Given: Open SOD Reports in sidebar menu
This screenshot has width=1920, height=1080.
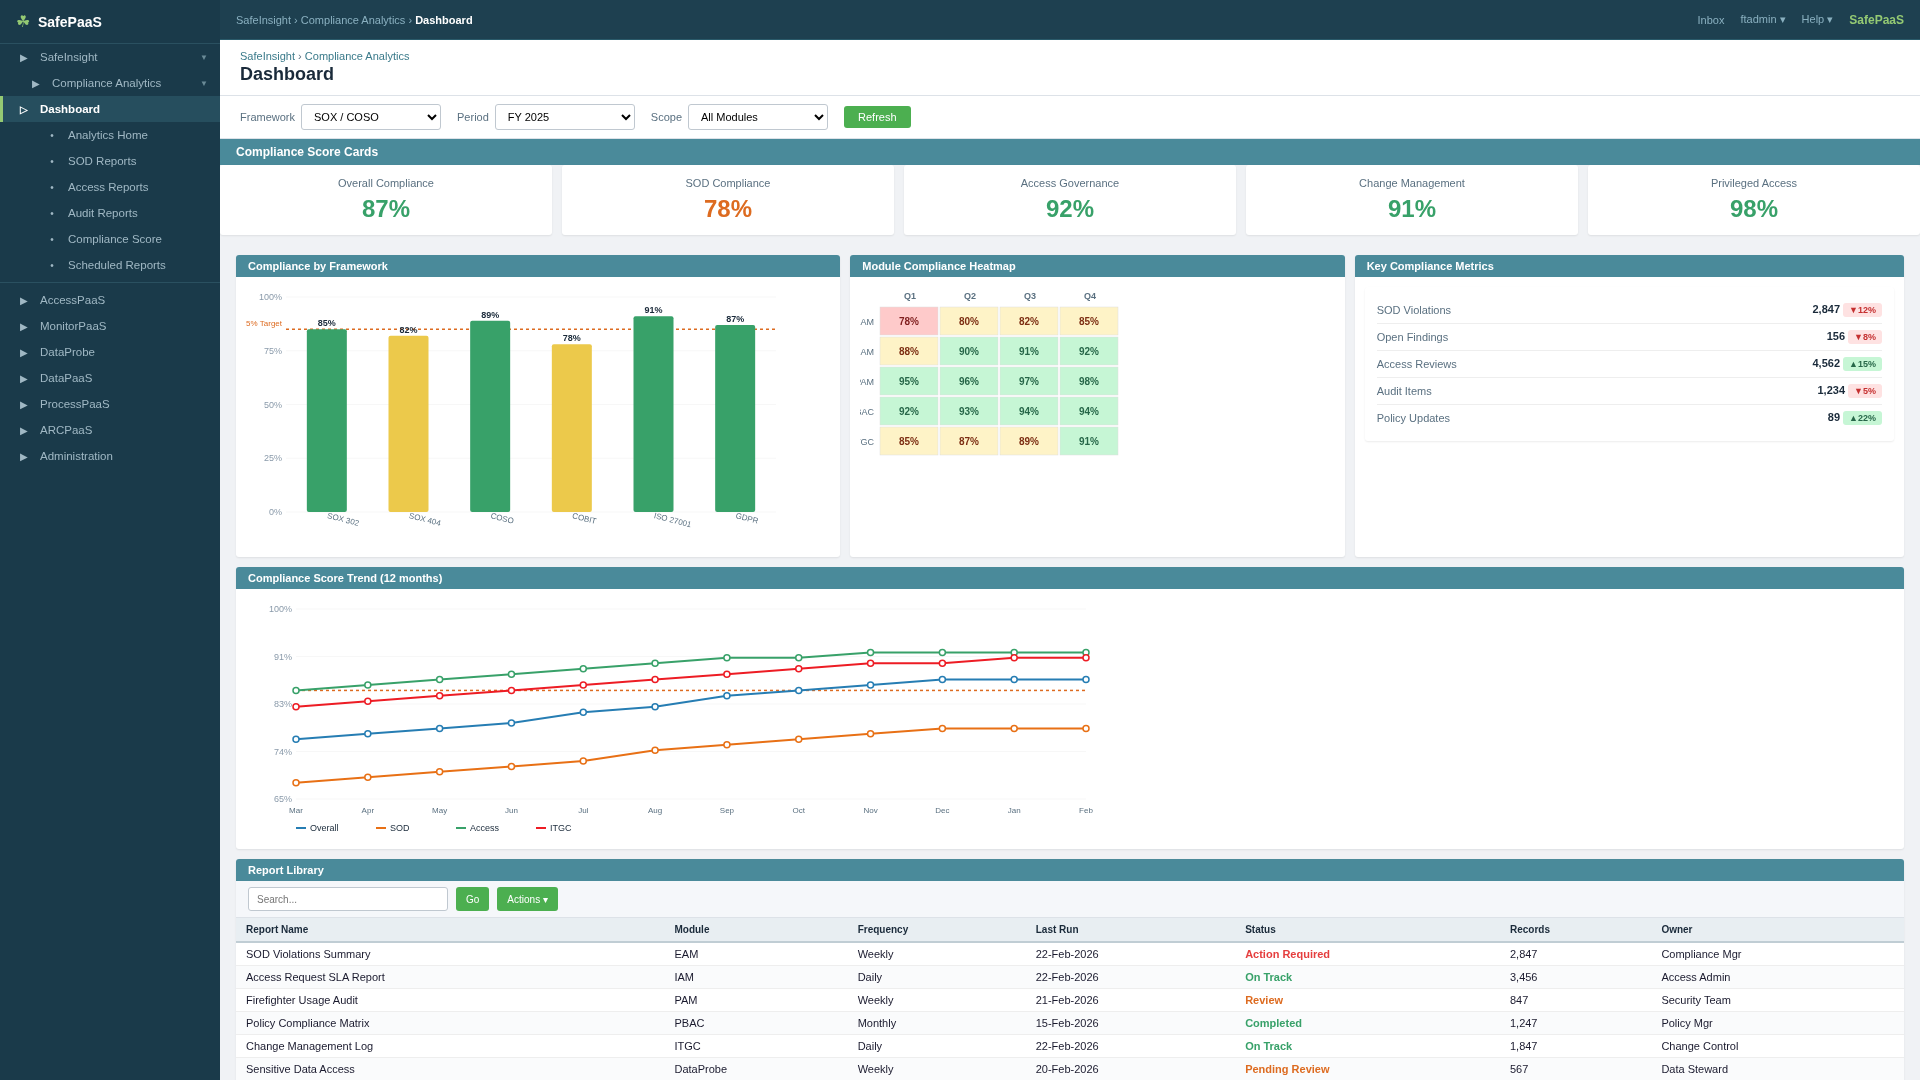Looking at the screenshot, I should coord(102,161).
